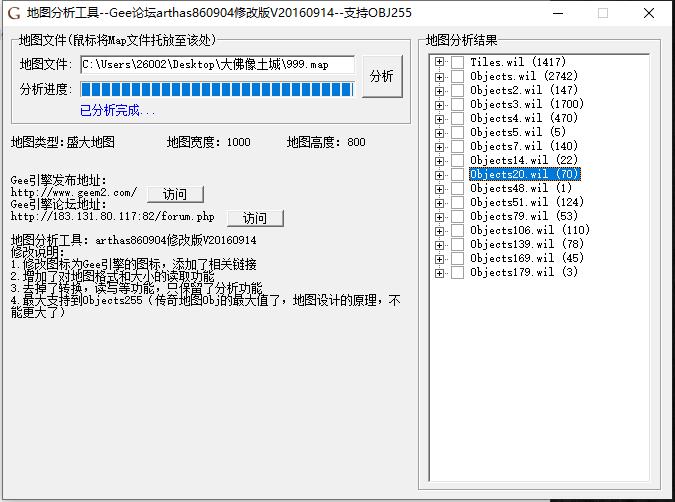This screenshot has height=502, width=675.
Task: Click 访问 button next to geem2.com address
Action: coord(175,194)
